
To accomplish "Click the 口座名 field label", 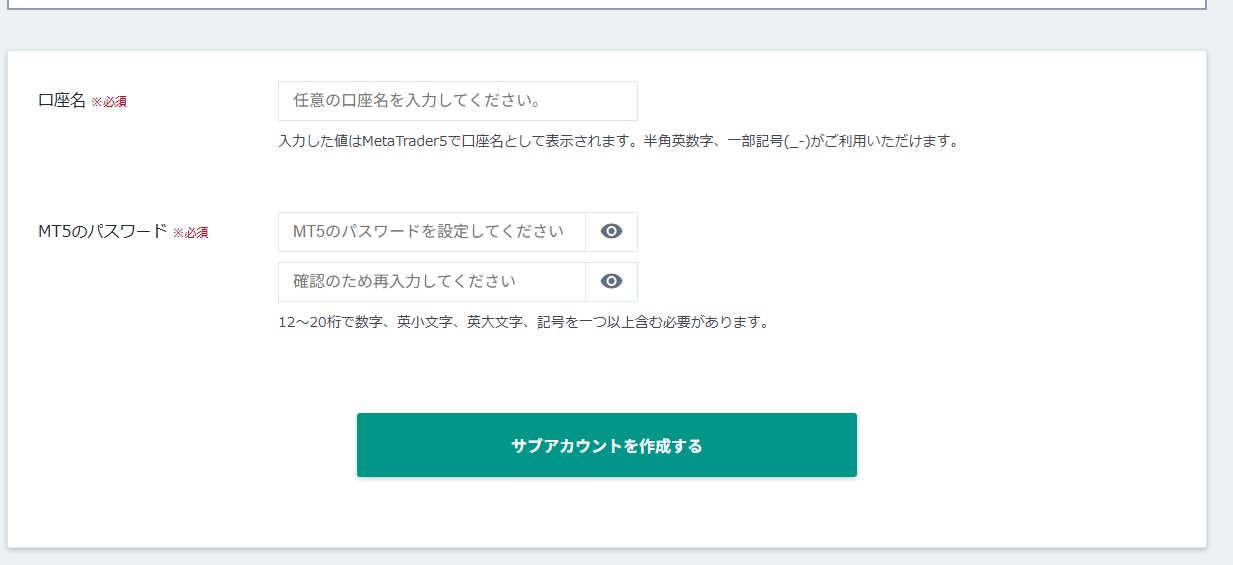I will 62,101.
